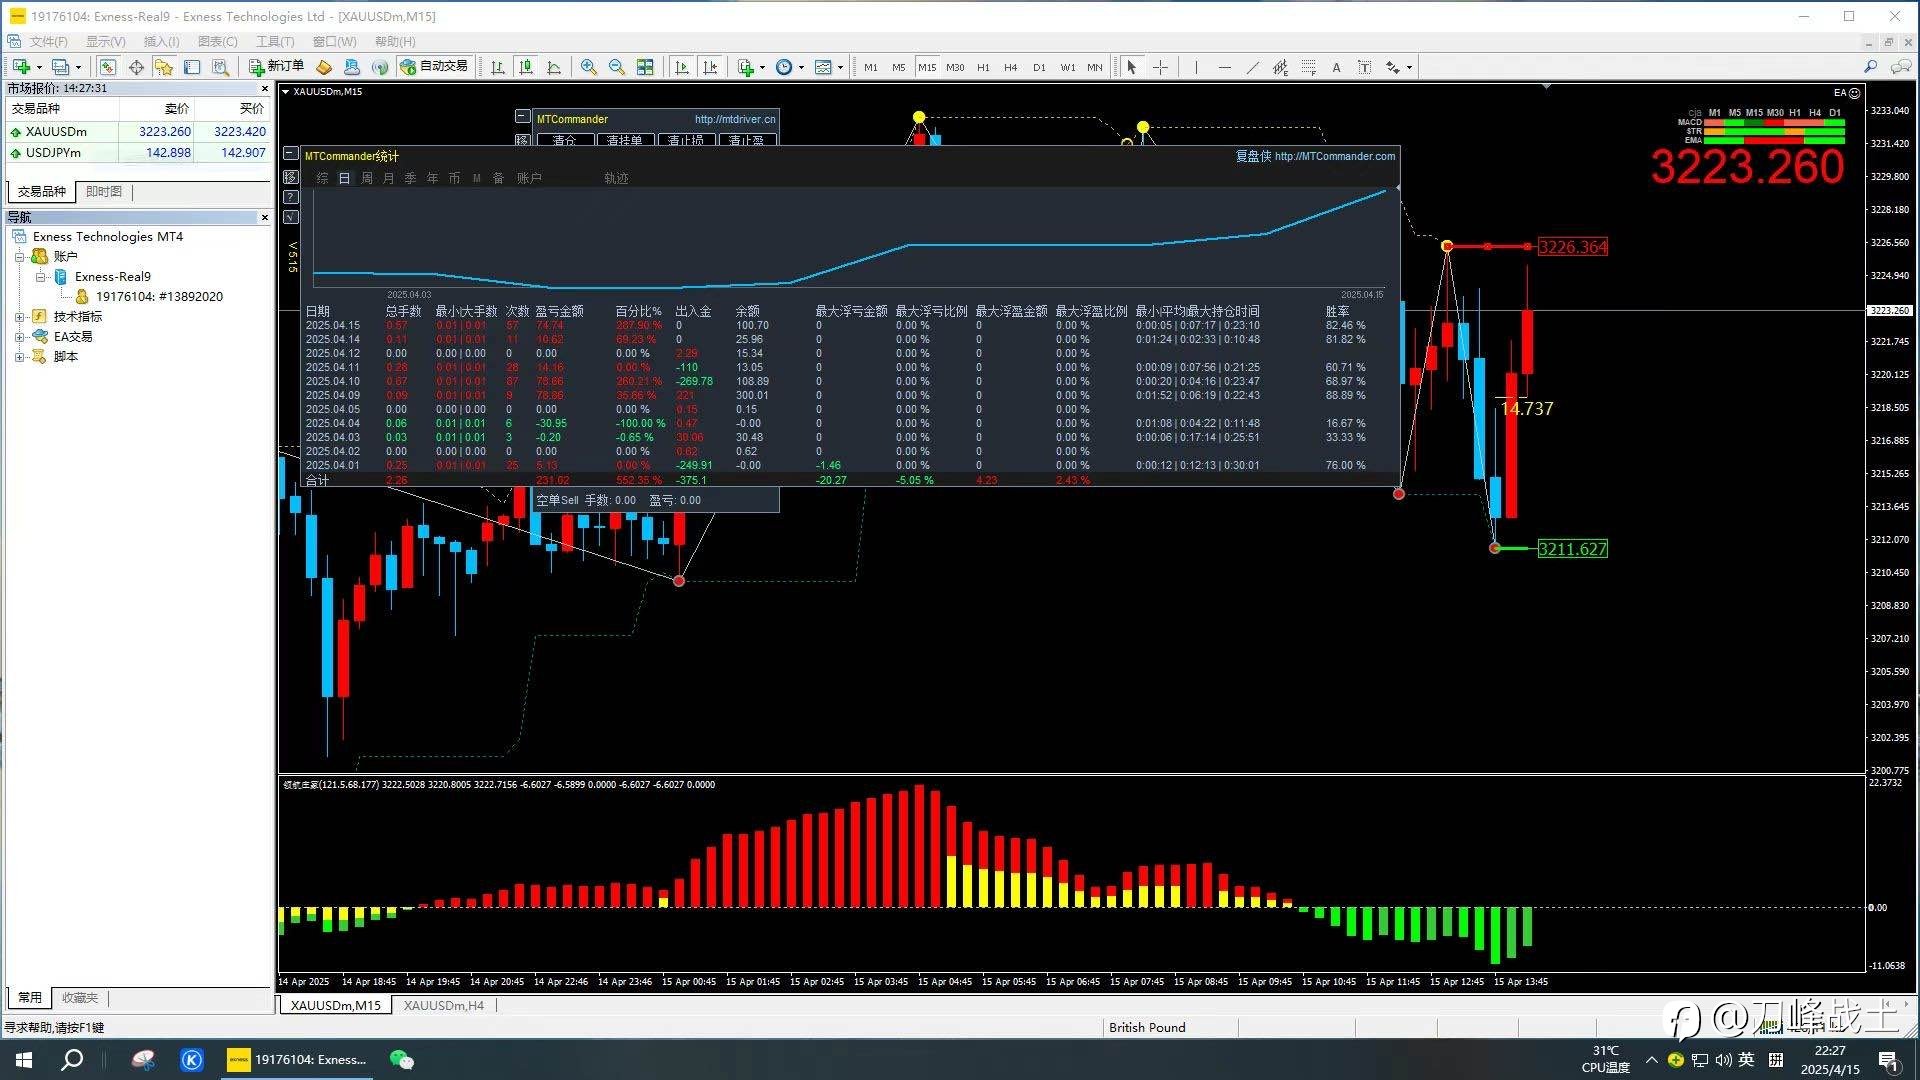Select the horizontal line drawing tool
1920x1080 pixels.
point(1225,67)
